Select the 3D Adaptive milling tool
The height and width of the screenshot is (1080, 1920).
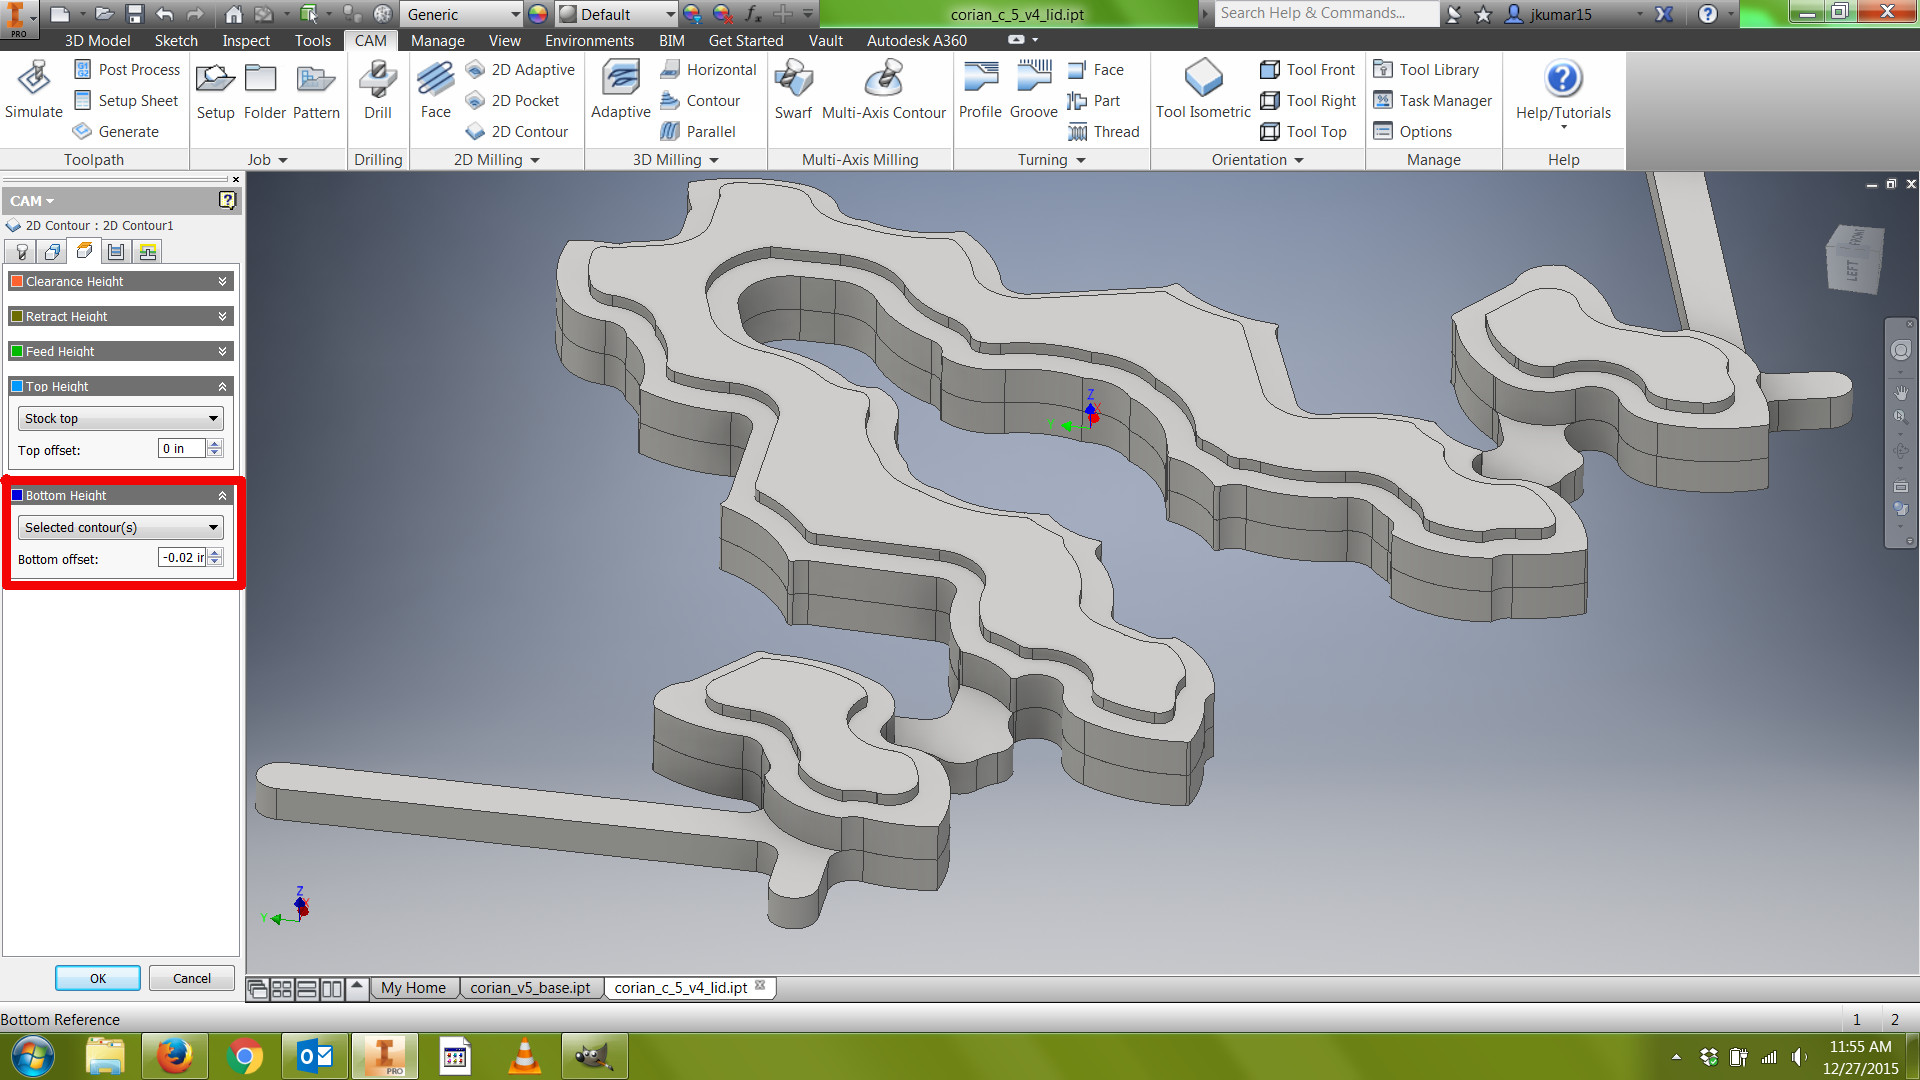[621, 90]
